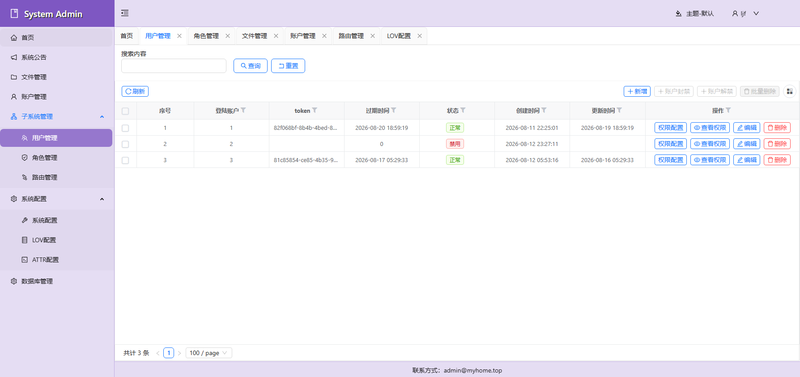Click the route icon beside 路由管理
This screenshot has width=800, height=377.
coord(24,178)
